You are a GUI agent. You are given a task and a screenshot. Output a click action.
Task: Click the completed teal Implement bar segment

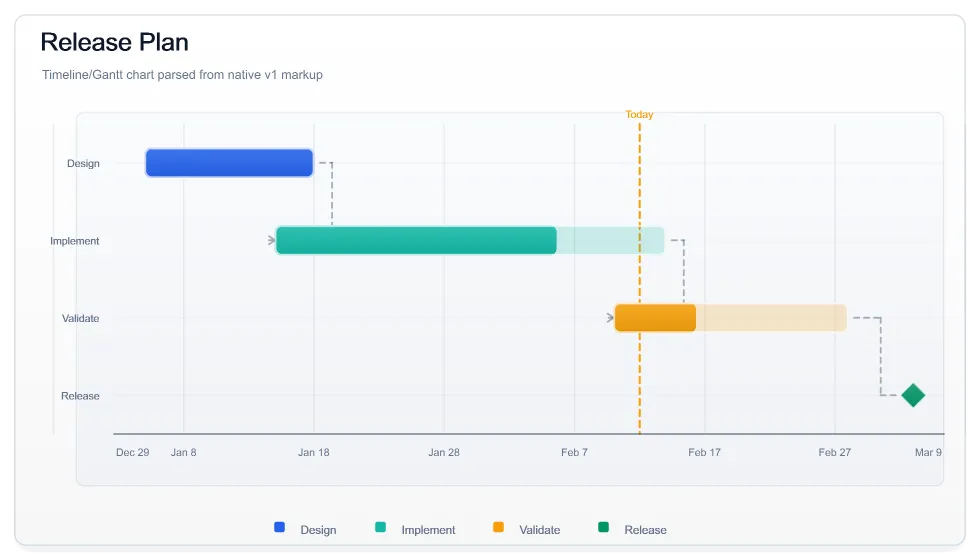[x=416, y=241]
